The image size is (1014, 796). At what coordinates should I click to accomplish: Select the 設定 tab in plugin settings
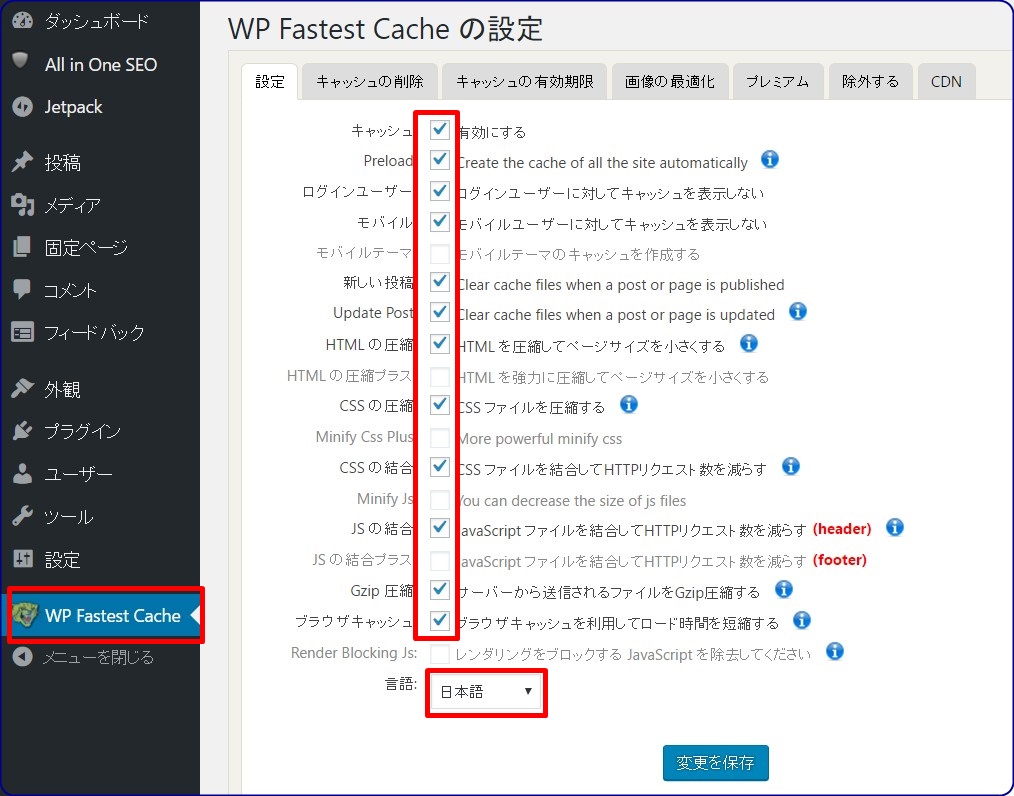pos(270,81)
